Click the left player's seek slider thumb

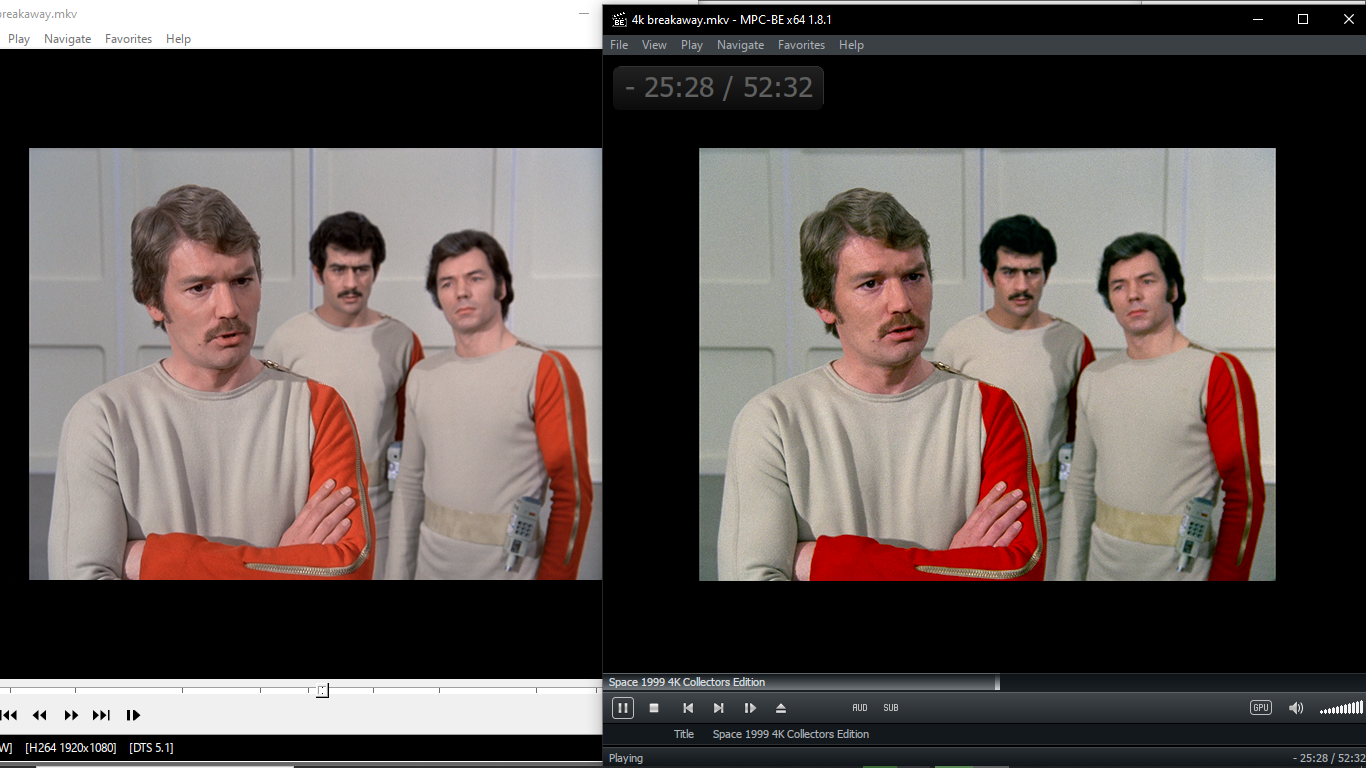(322, 690)
